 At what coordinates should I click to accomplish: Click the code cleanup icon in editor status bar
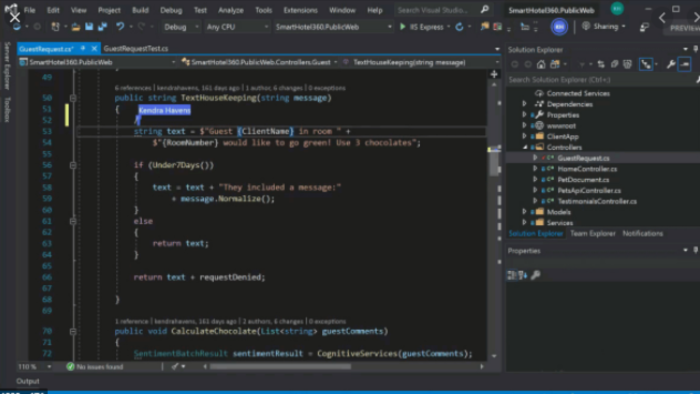click(x=175, y=366)
